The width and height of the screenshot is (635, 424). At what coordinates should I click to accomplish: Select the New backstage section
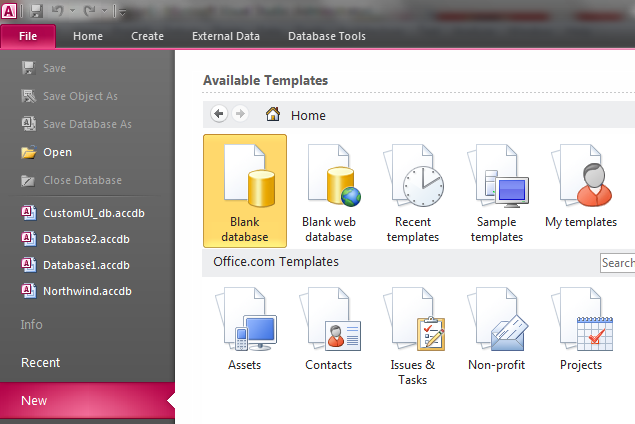[87, 401]
